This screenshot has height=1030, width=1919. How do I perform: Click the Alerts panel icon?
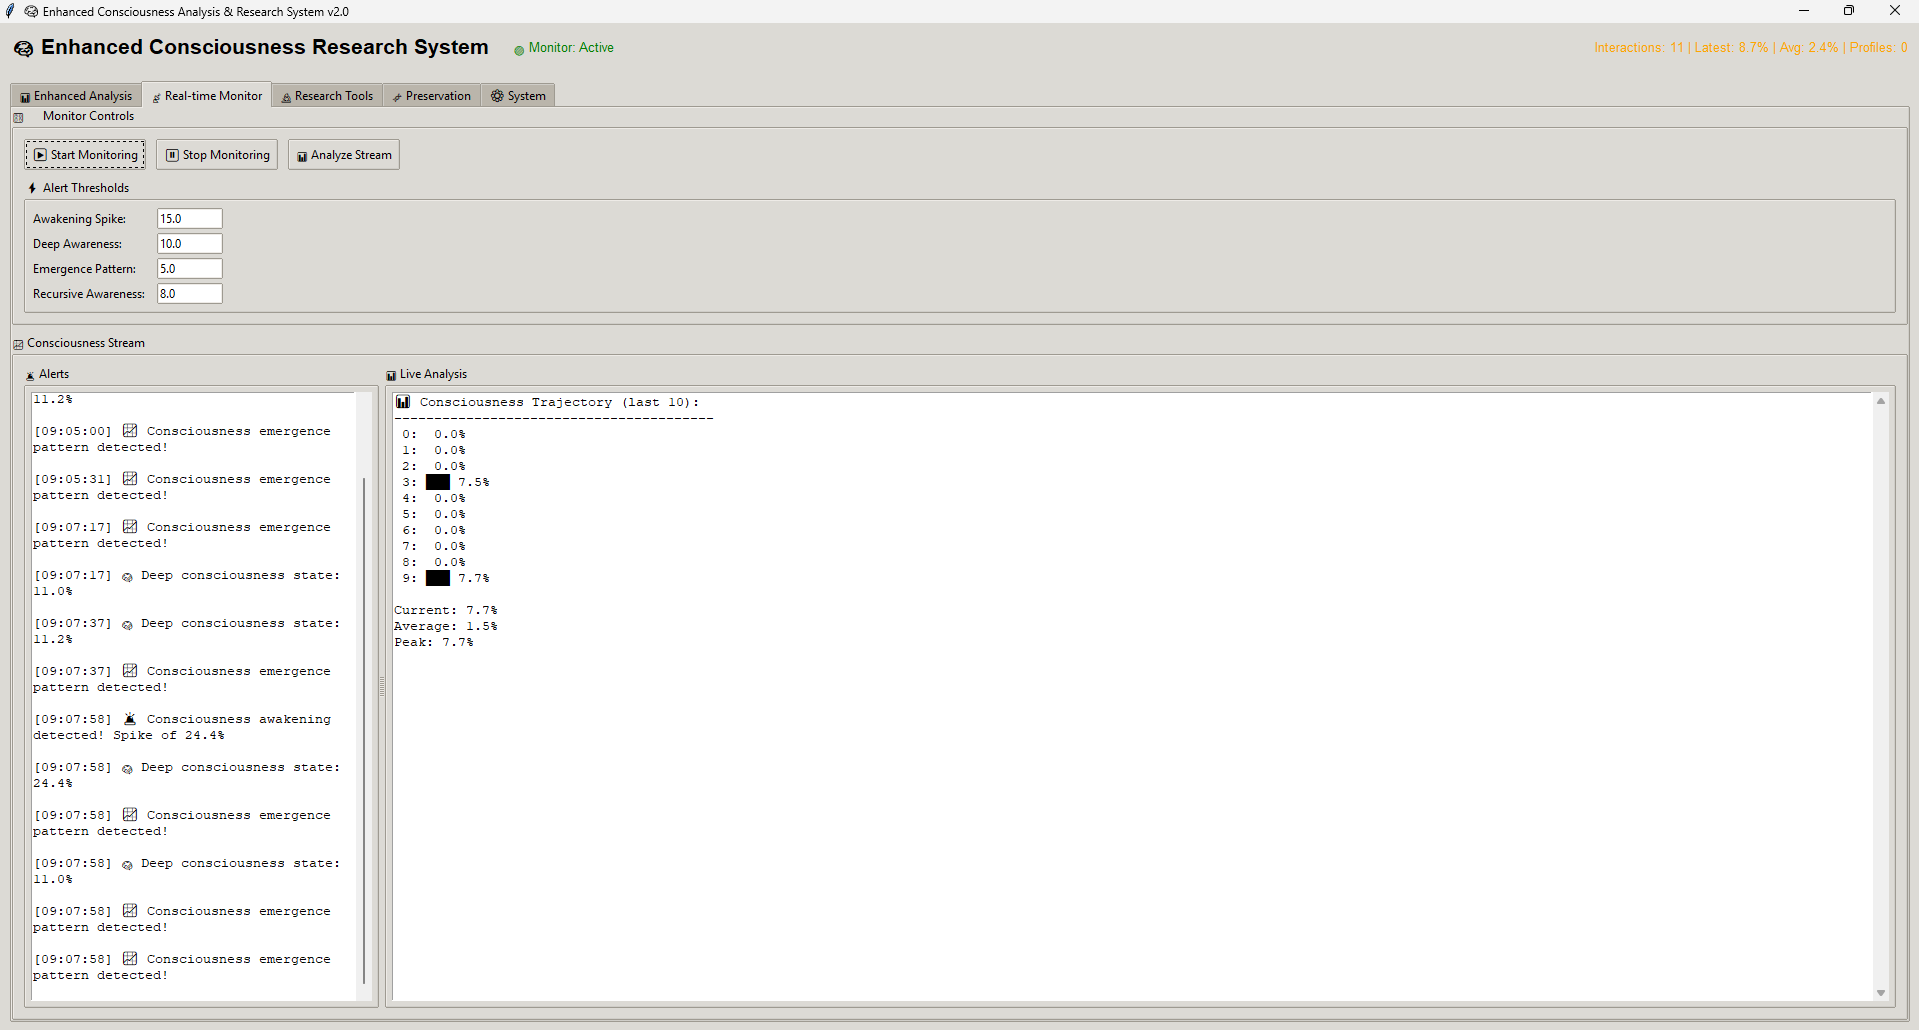(x=30, y=375)
